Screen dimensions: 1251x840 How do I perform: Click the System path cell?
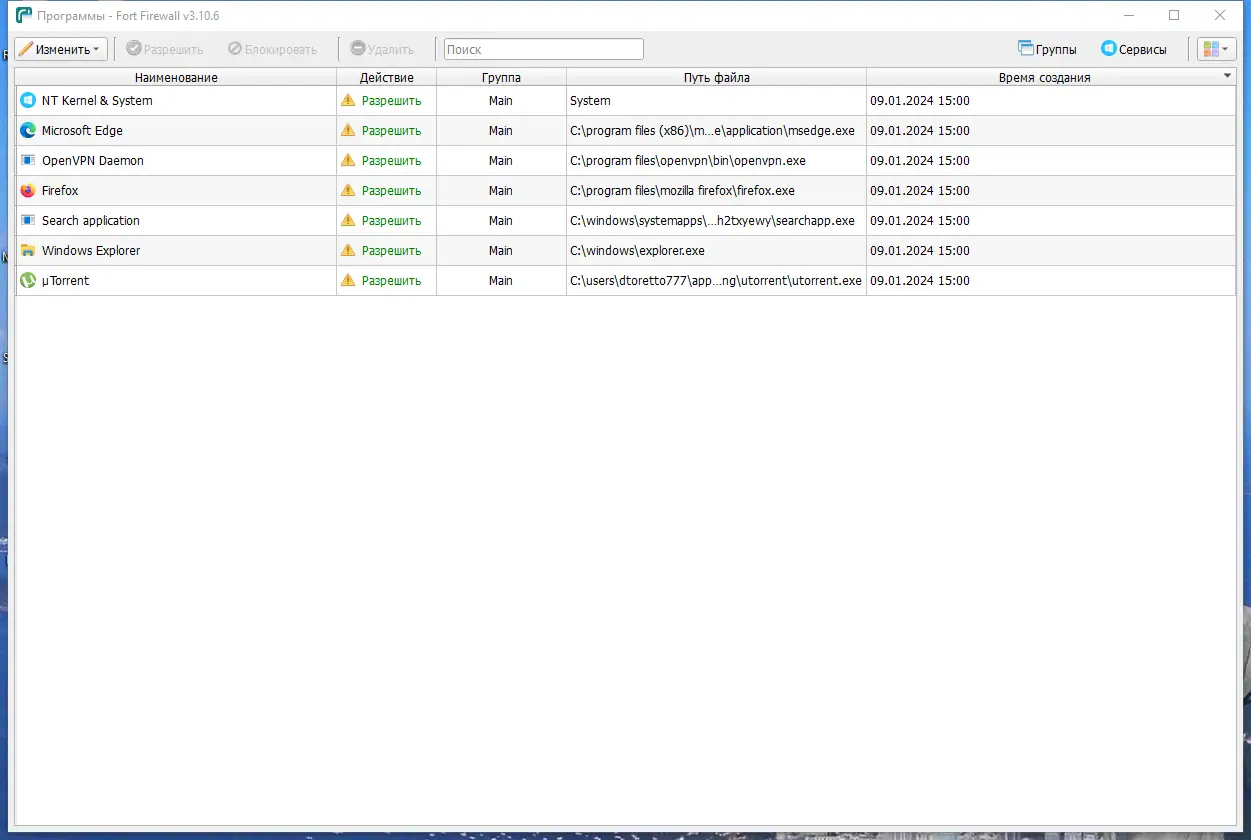pos(716,101)
